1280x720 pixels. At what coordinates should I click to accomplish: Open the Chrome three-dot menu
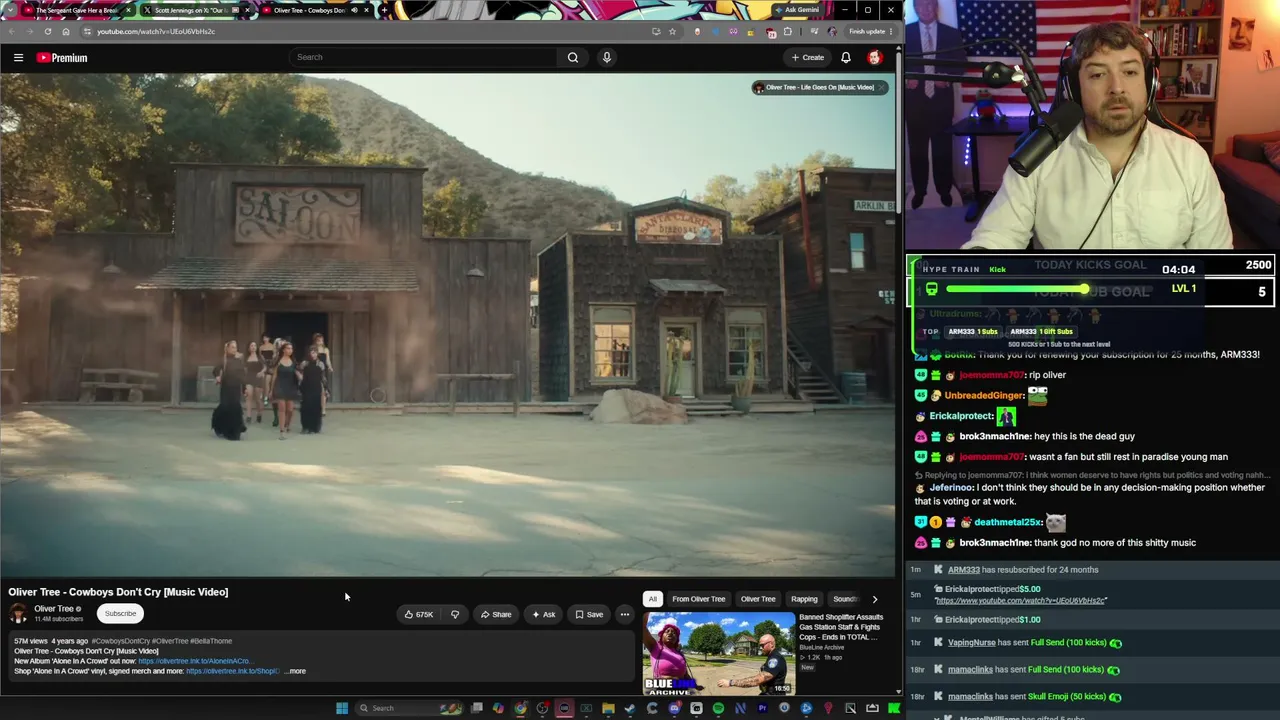click(891, 31)
